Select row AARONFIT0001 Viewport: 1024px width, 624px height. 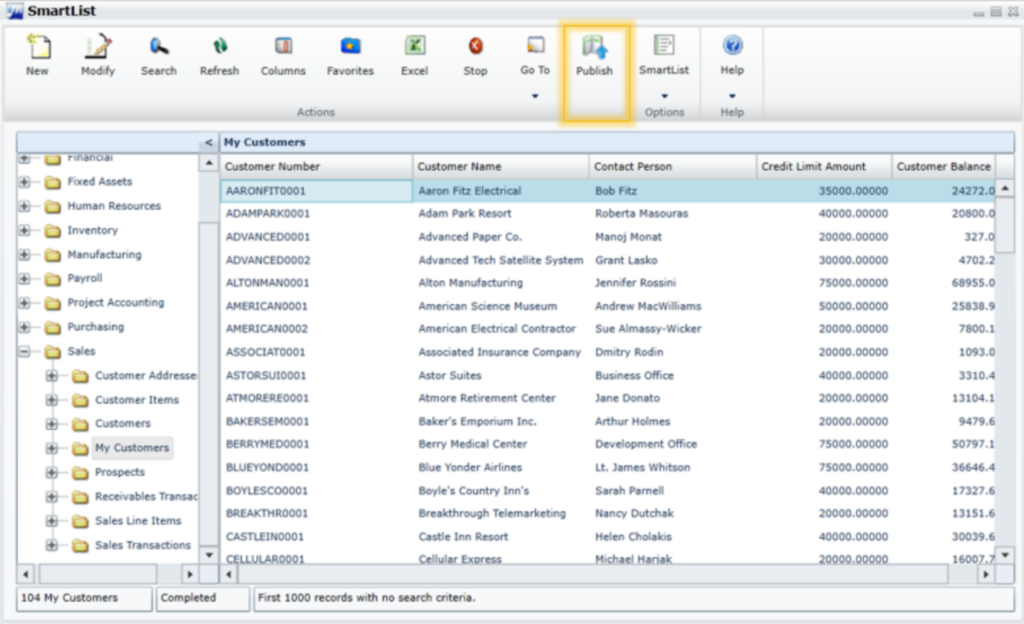click(607, 191)
